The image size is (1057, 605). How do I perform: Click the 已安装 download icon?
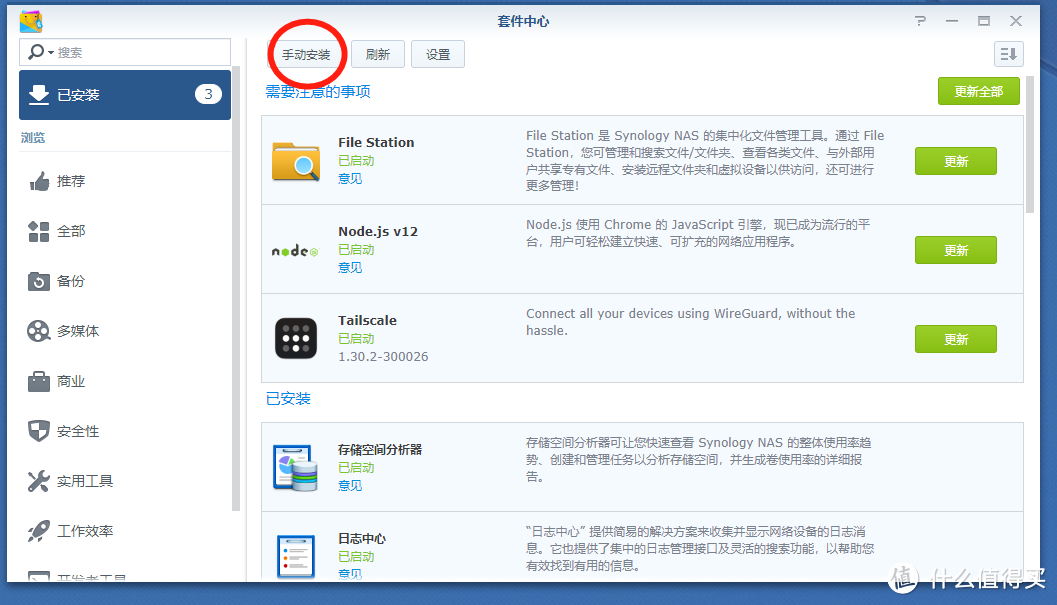click(39, 95)
